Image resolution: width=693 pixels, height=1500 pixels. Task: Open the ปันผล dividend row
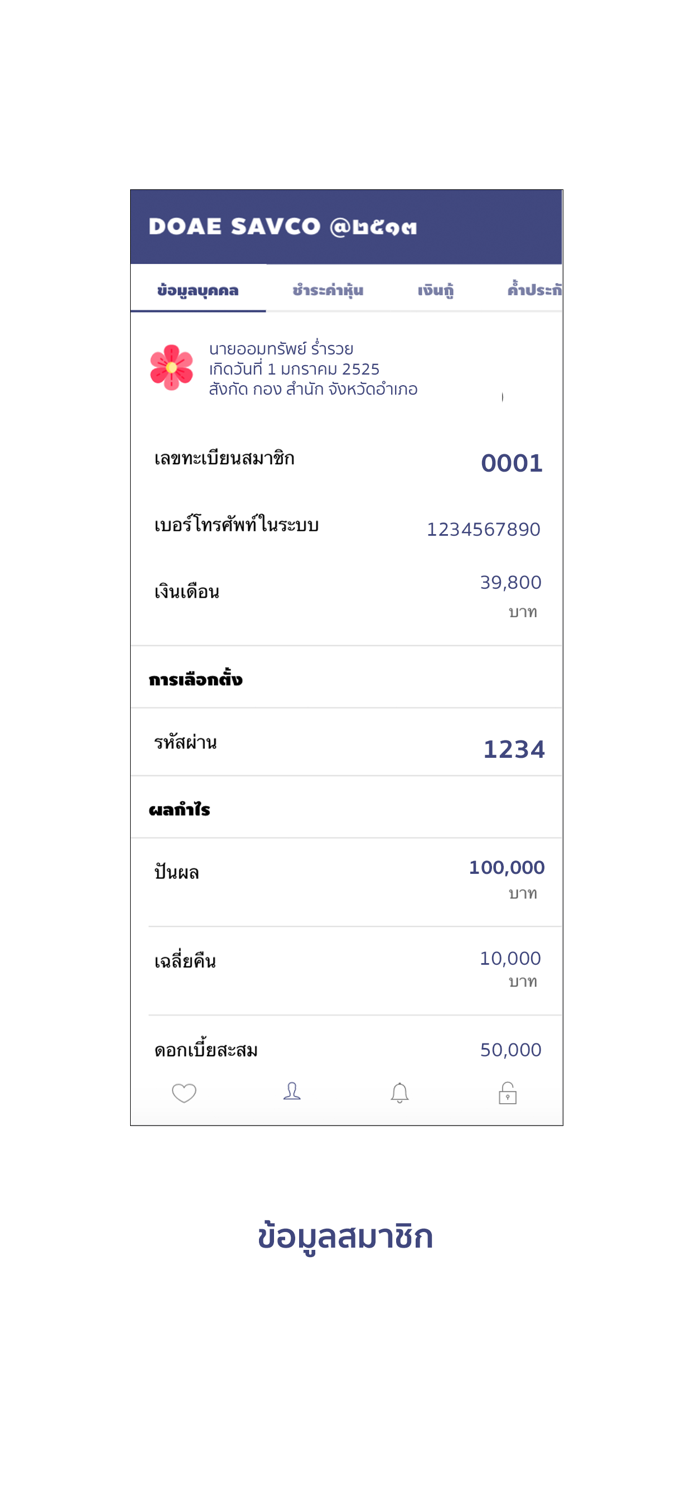(346, 874)
